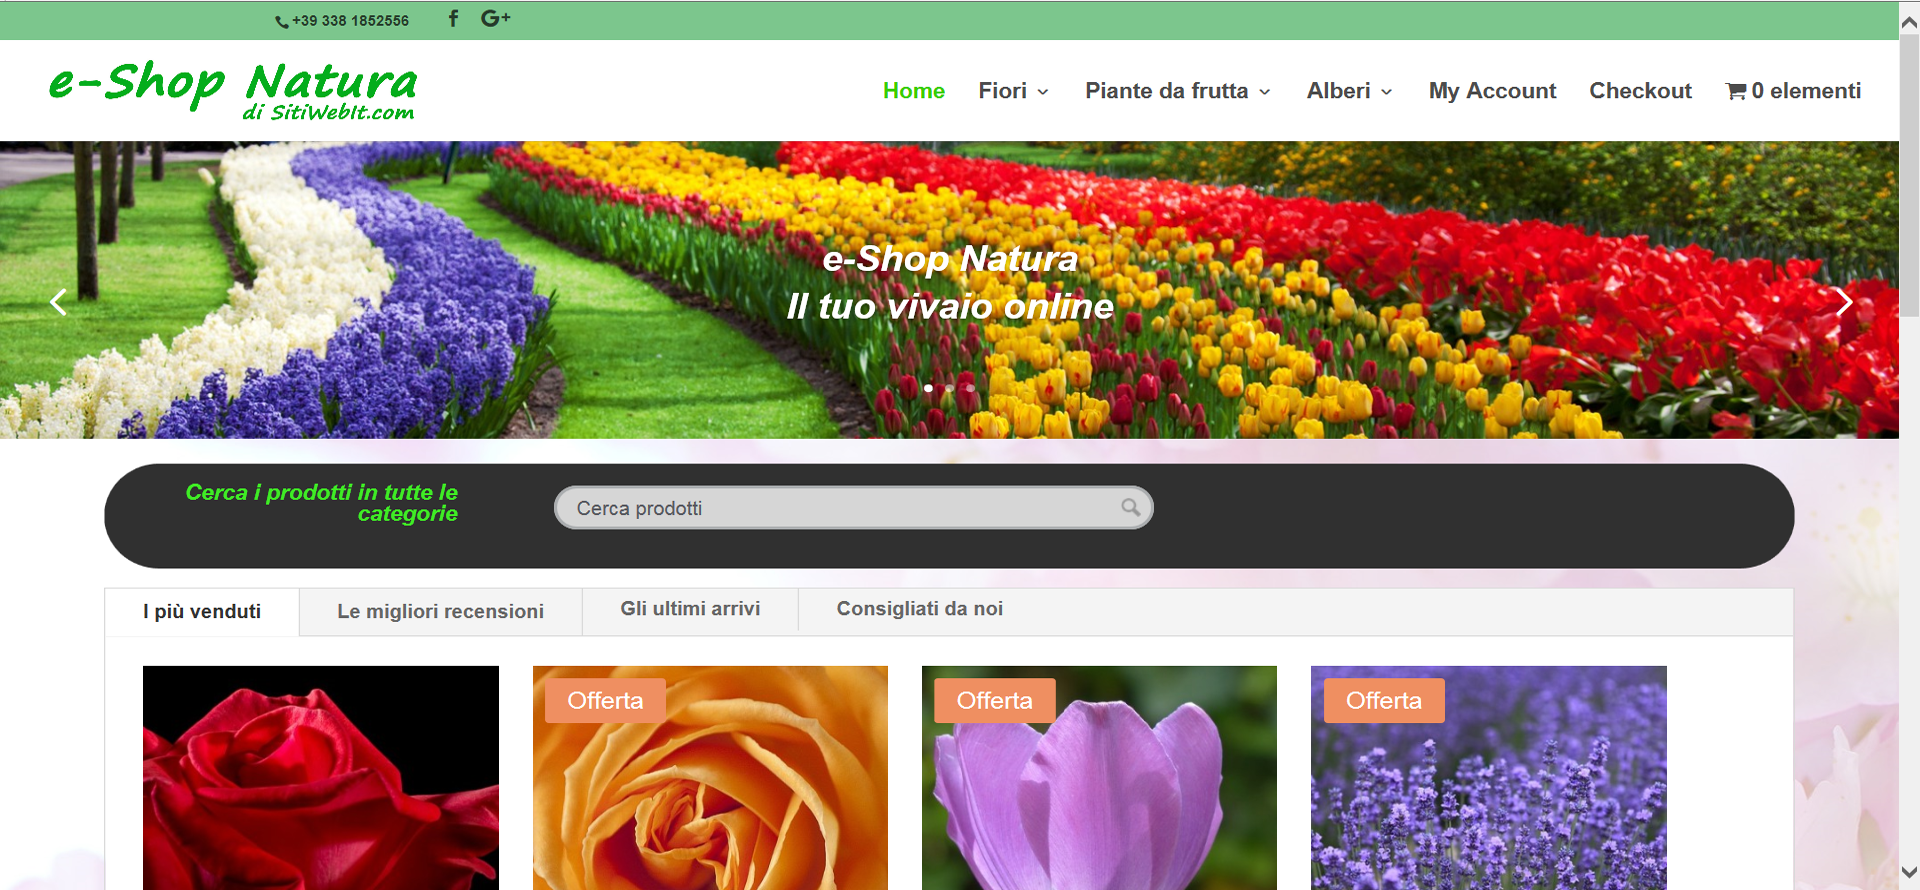Go to Checkout page

[1640, 91]
